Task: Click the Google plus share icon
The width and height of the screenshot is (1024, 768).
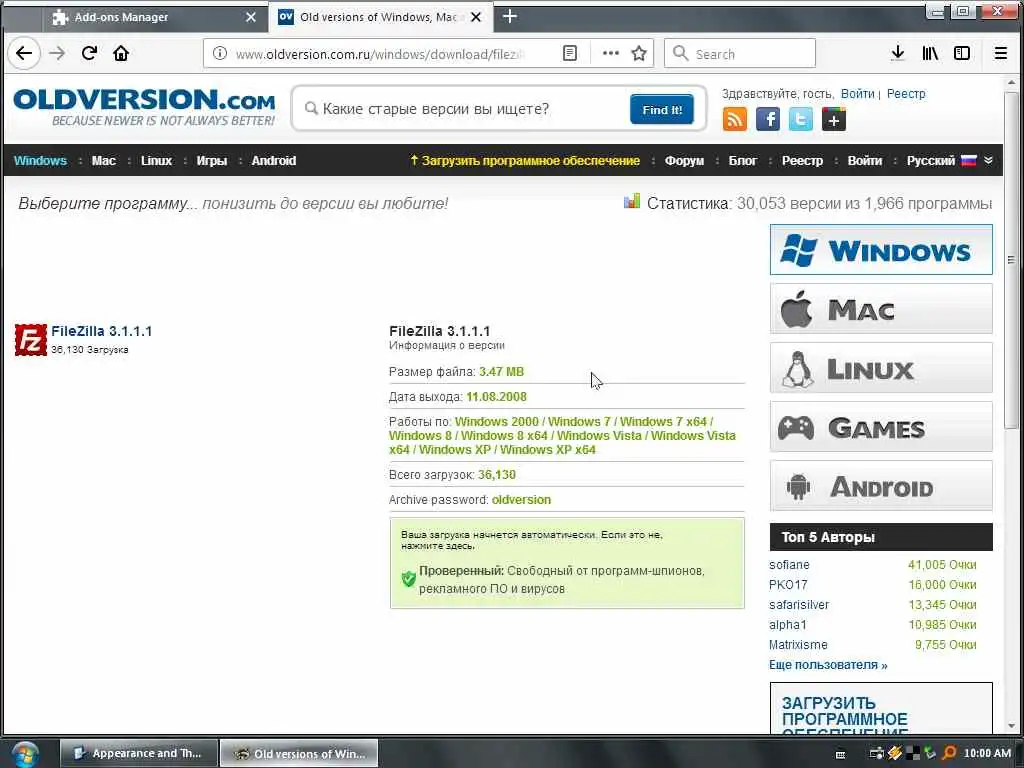Action: click(834, 120)
